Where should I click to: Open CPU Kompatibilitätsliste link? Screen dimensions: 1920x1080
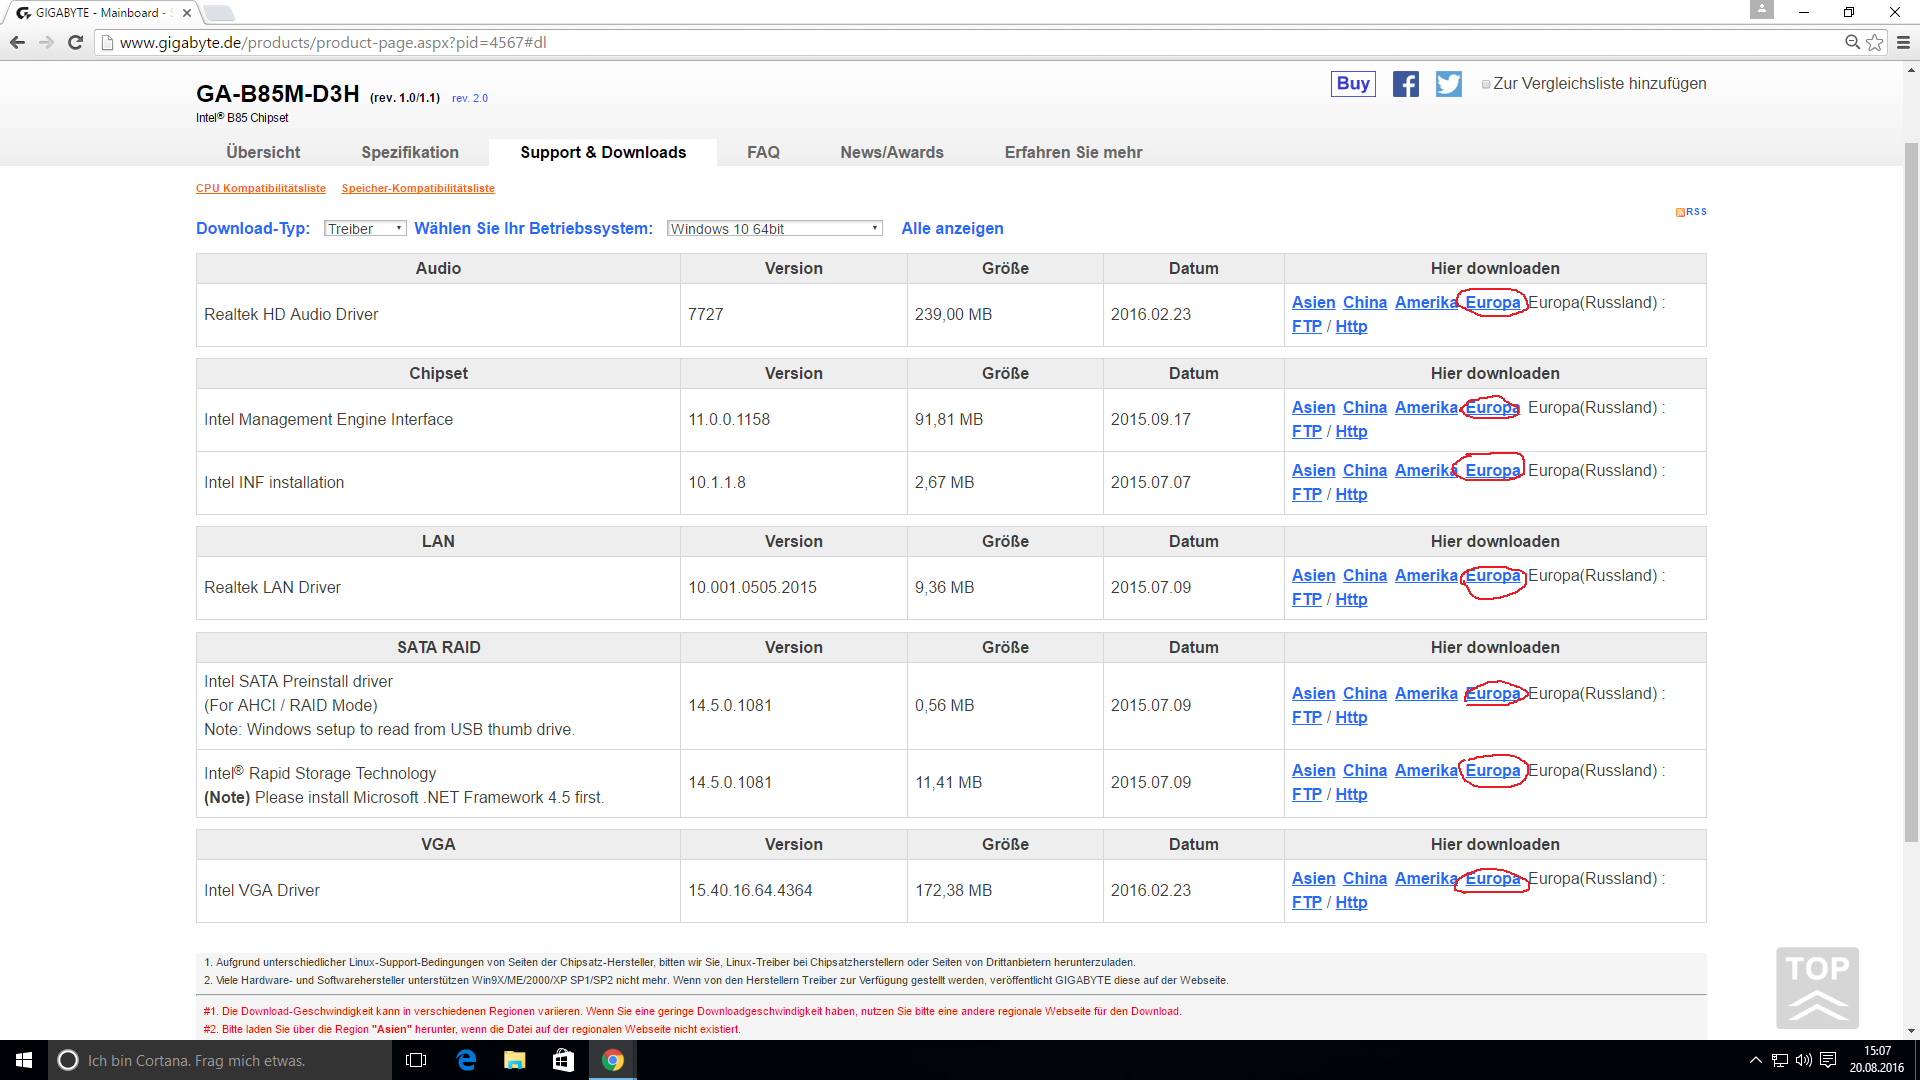point(261,188)
